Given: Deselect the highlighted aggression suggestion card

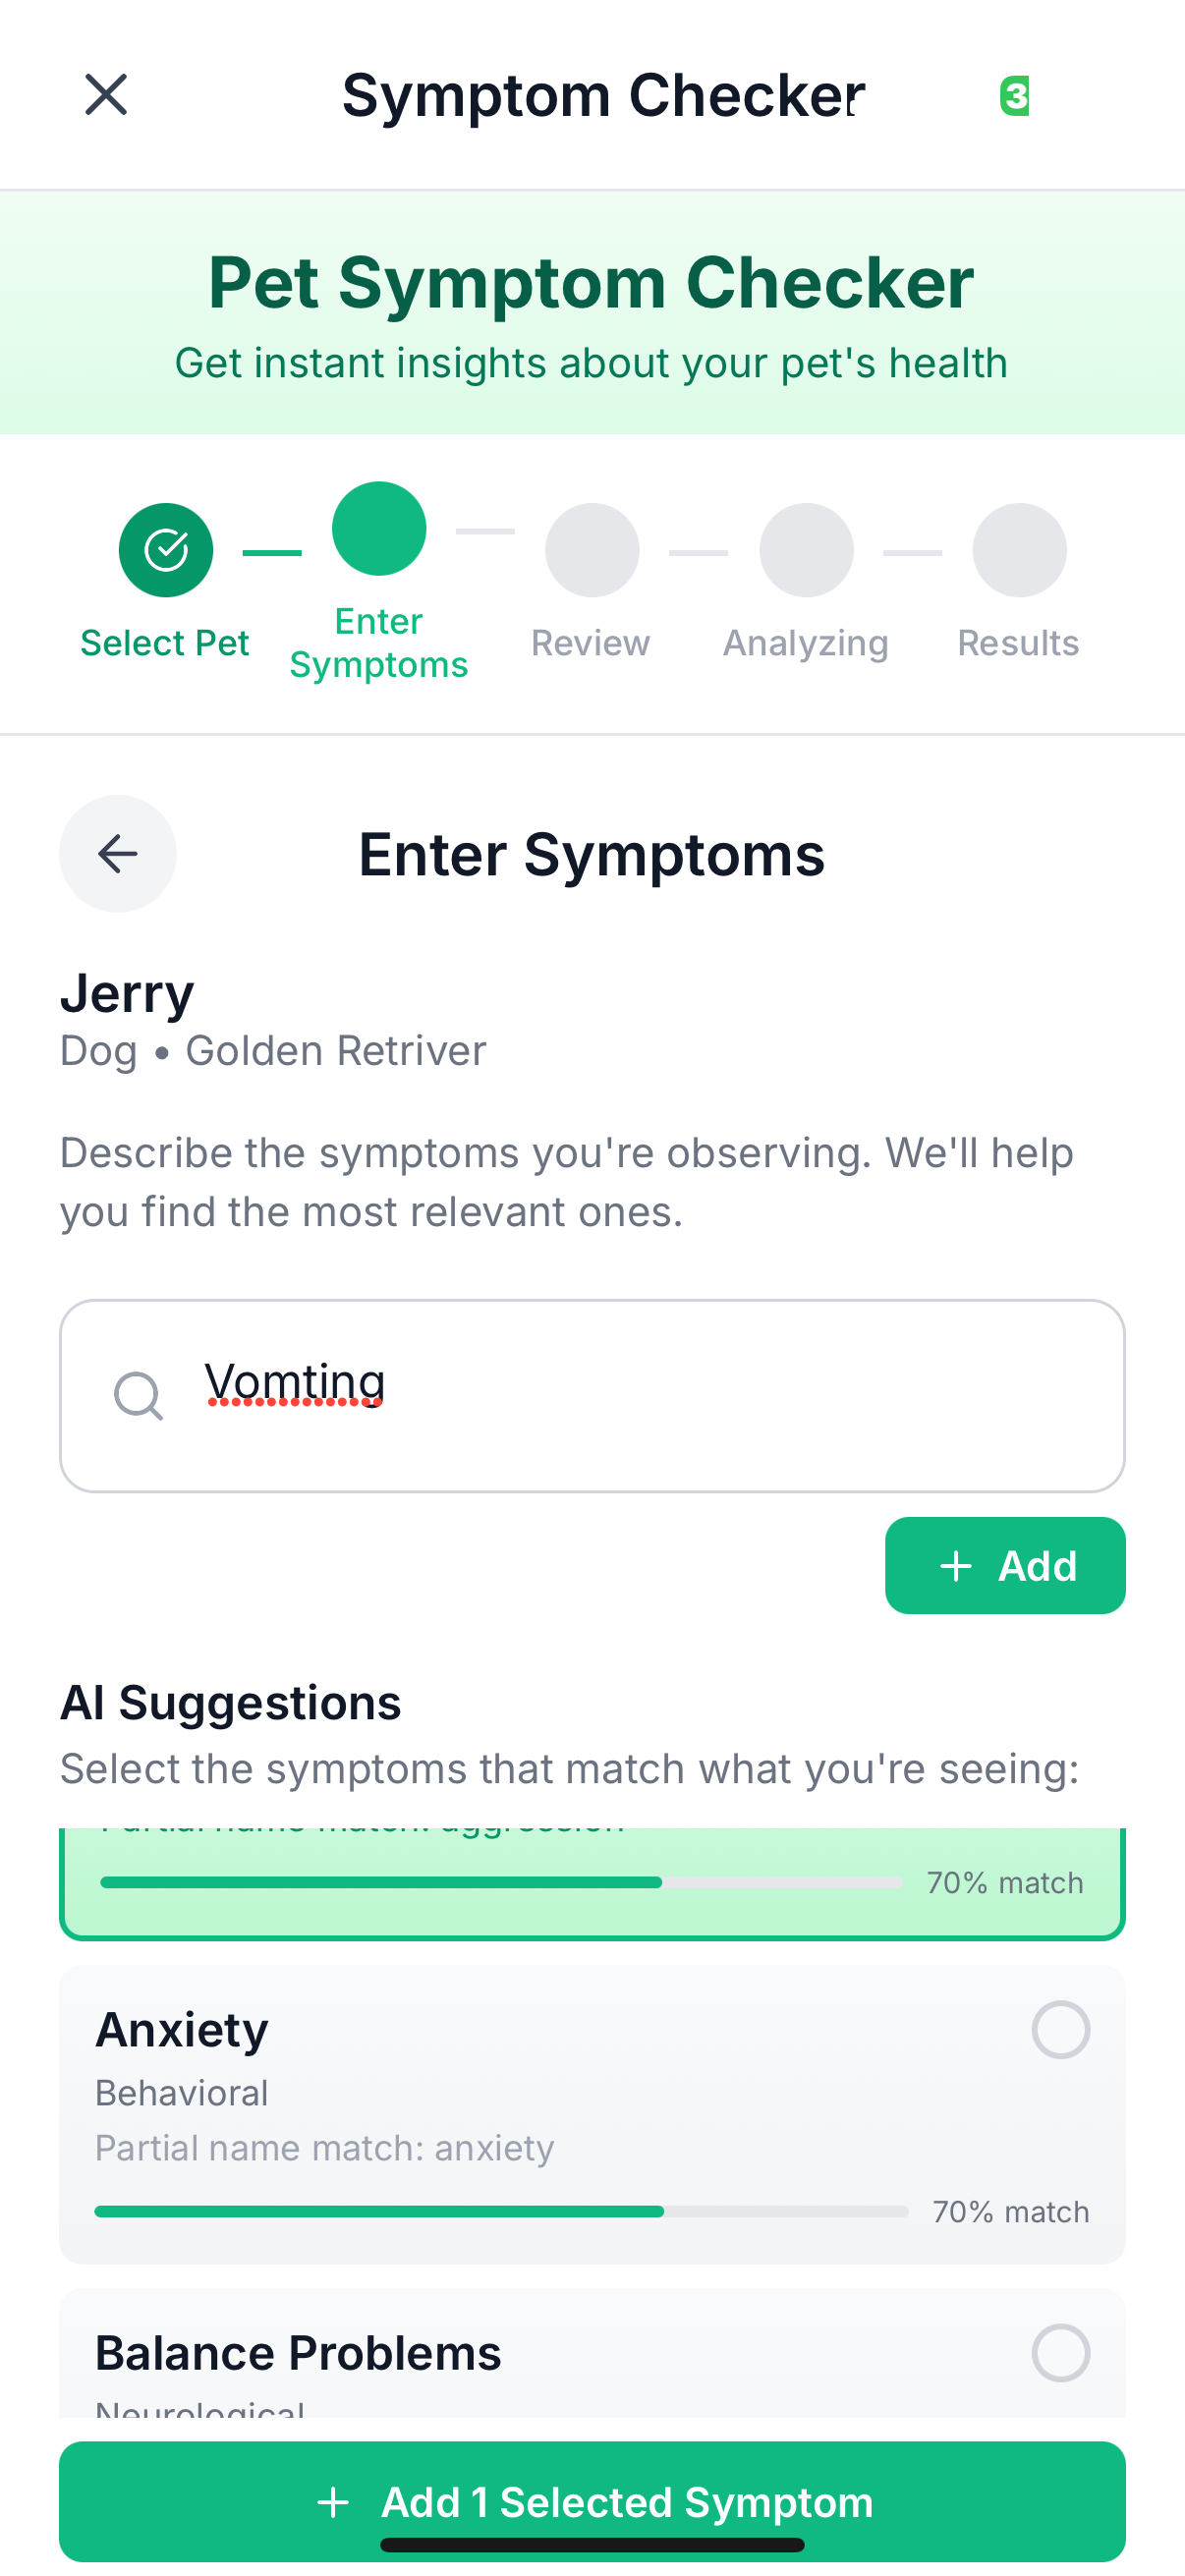Looking at the screenshot, I should (592, 1884).
